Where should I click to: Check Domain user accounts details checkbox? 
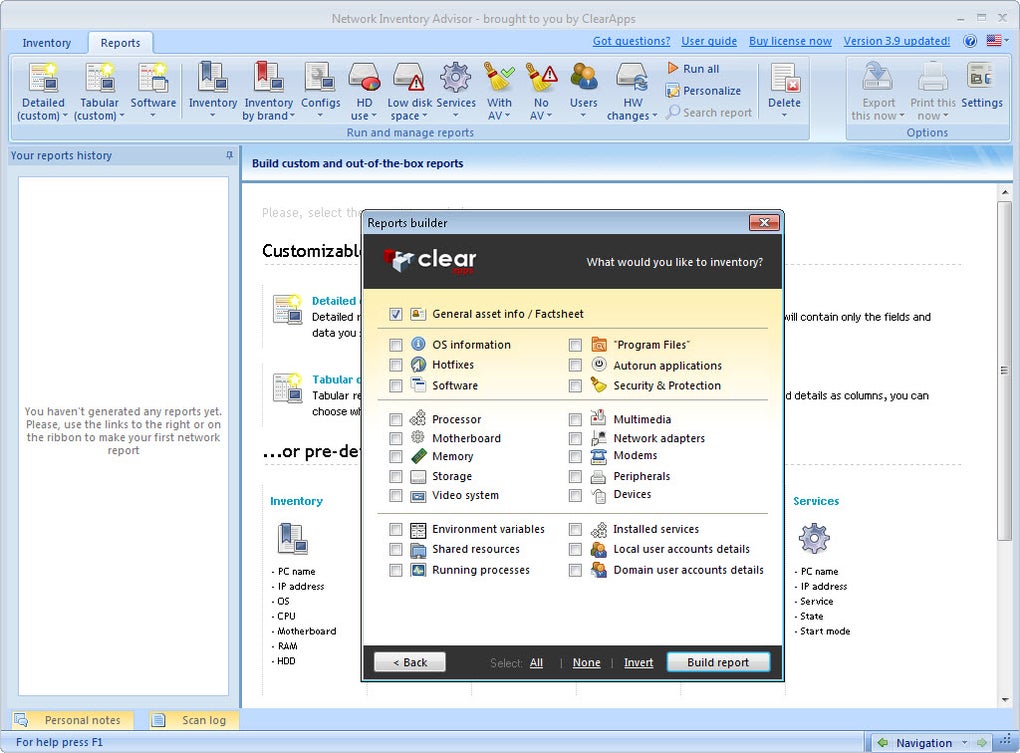[575, 570]
